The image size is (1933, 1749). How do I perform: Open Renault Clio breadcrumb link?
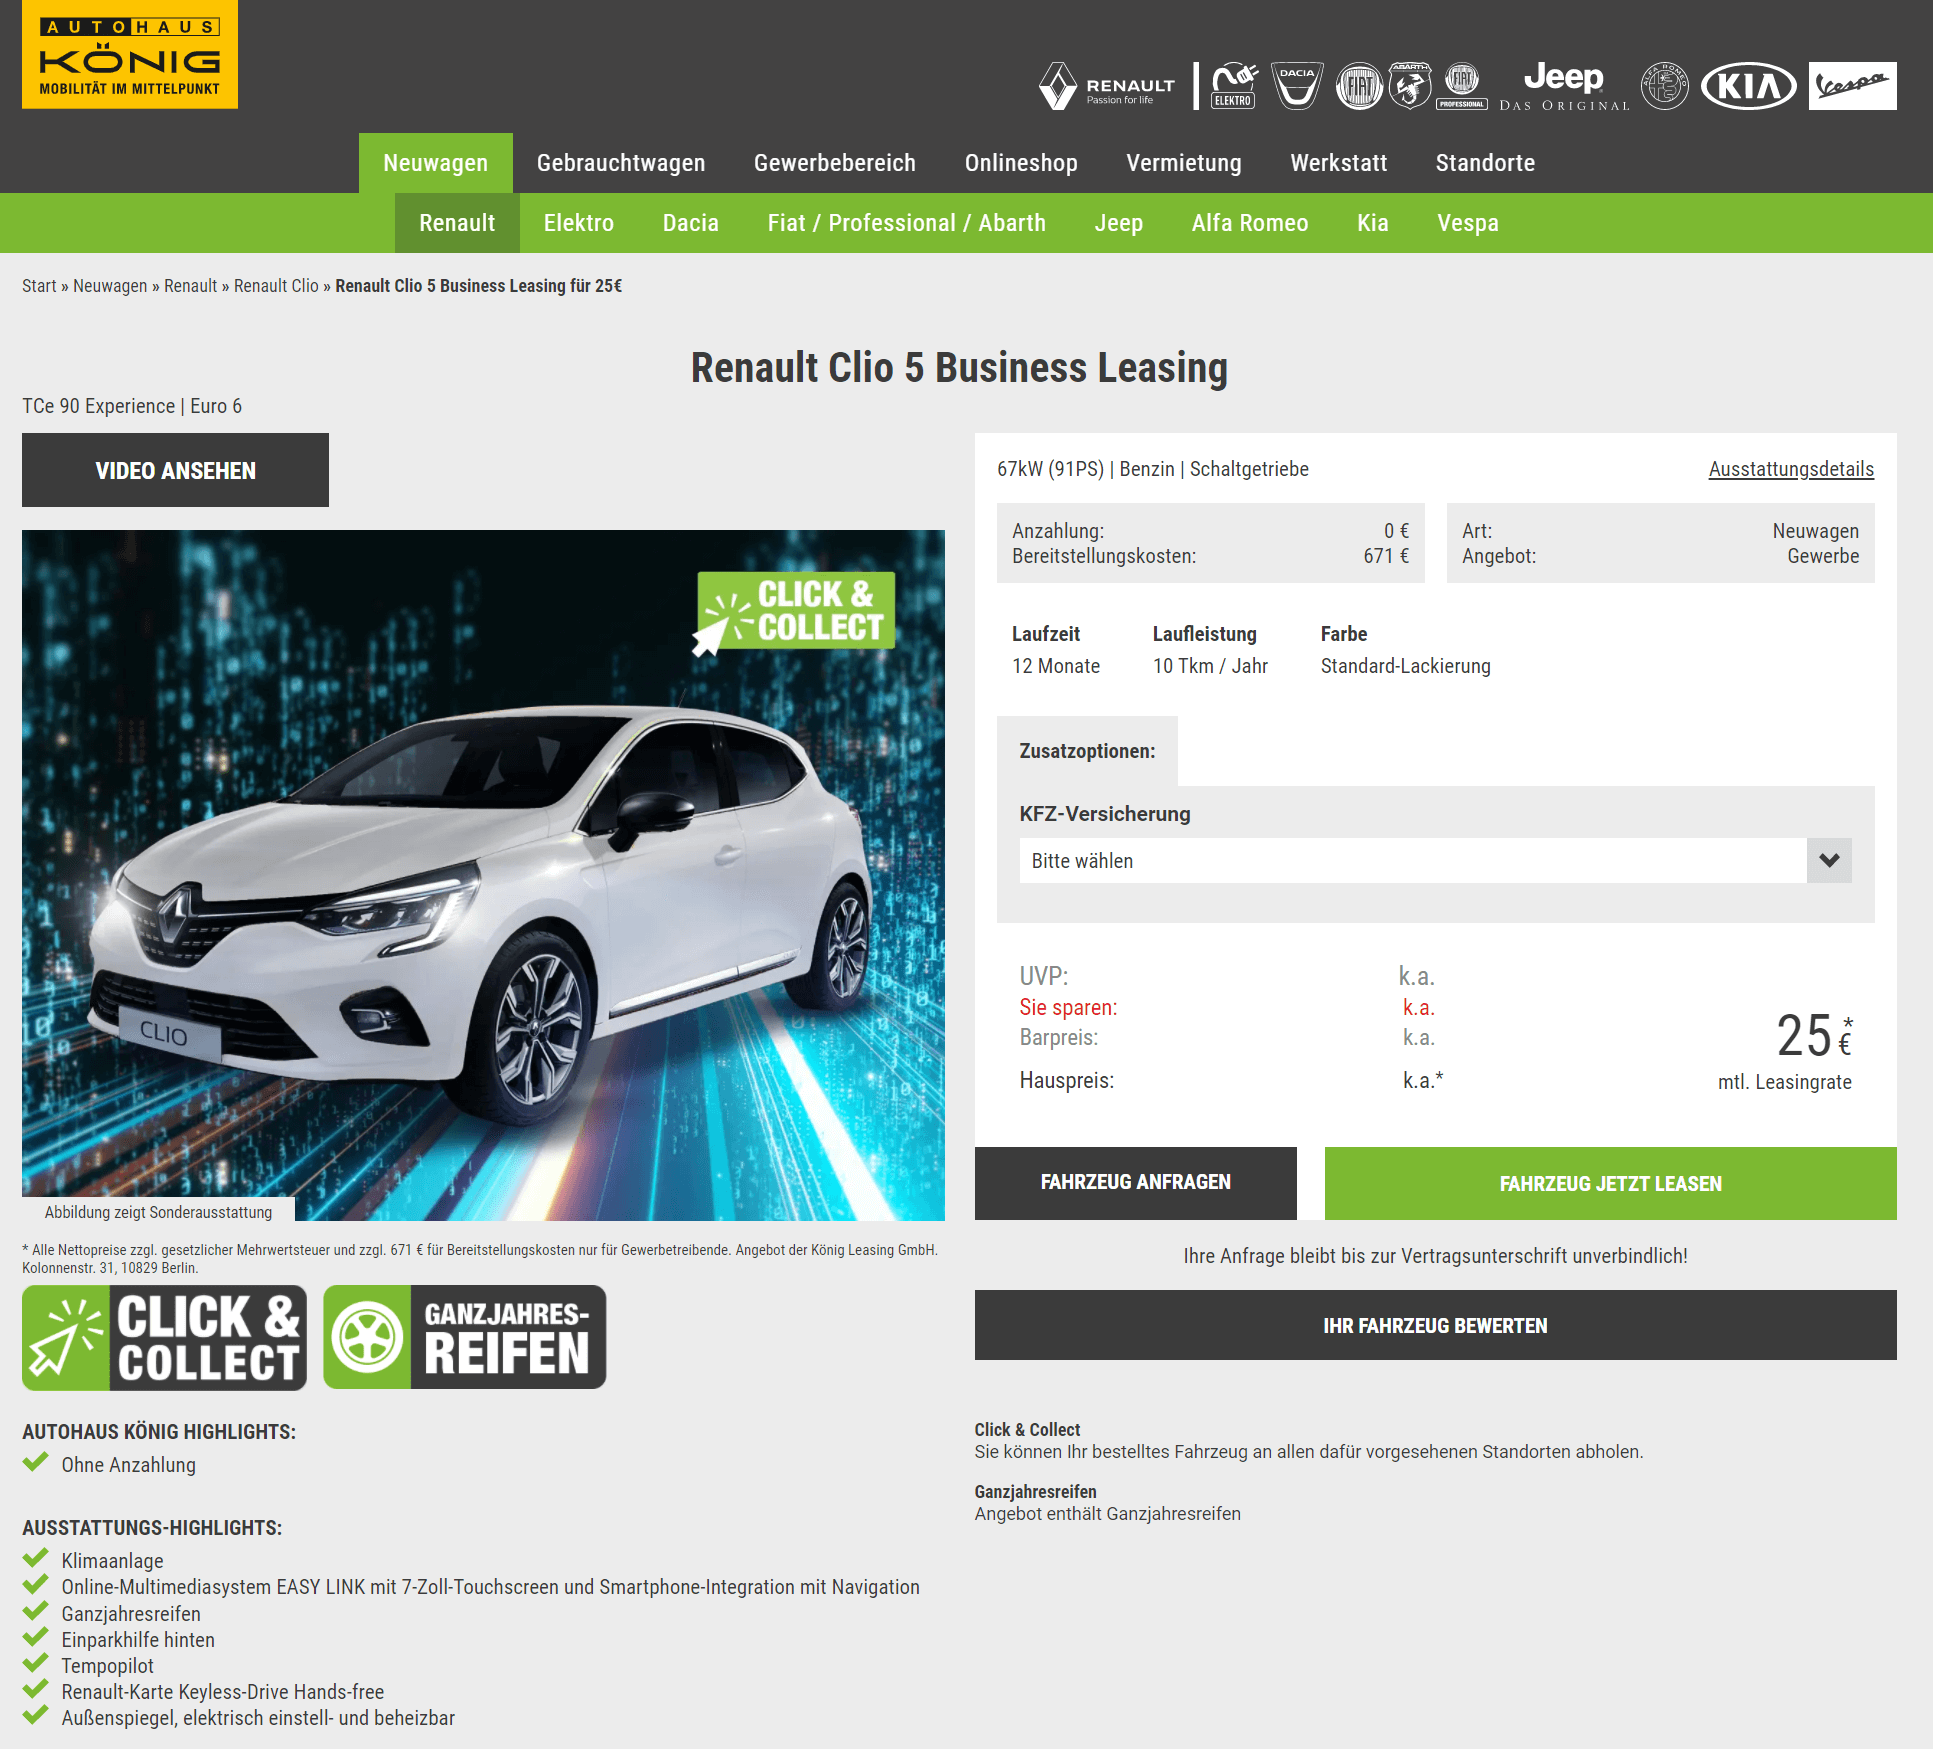click(276, 286)
